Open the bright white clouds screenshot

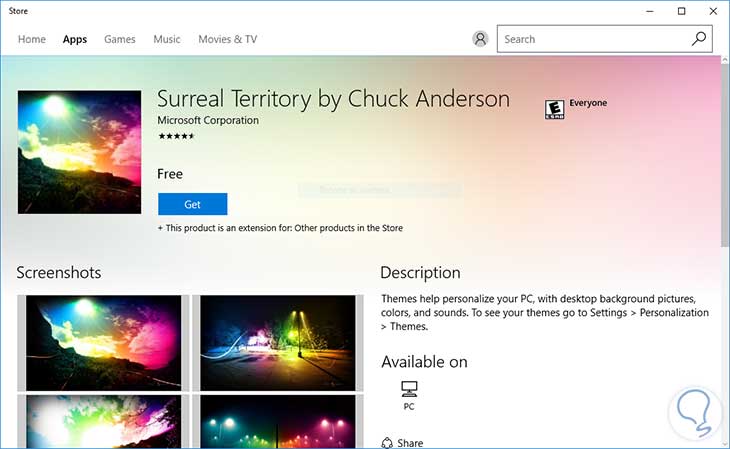103,422
